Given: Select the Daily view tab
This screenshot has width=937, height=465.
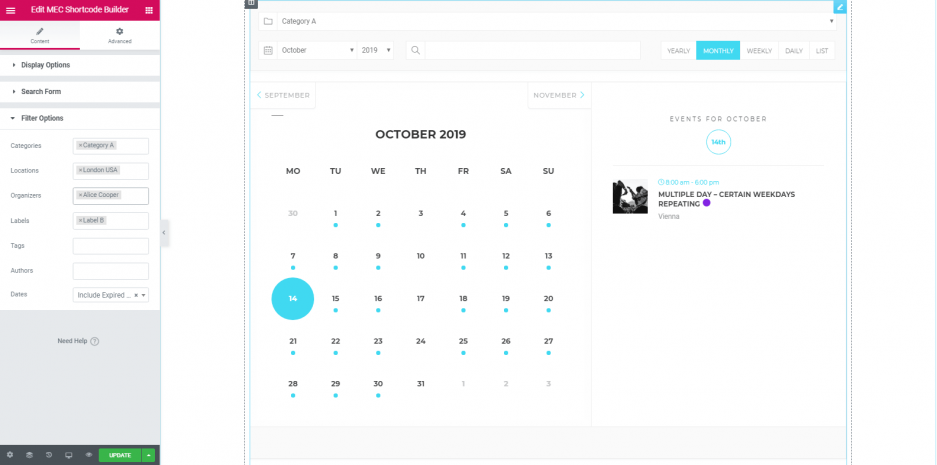Looking at the screenshot, I should point(794,51).
